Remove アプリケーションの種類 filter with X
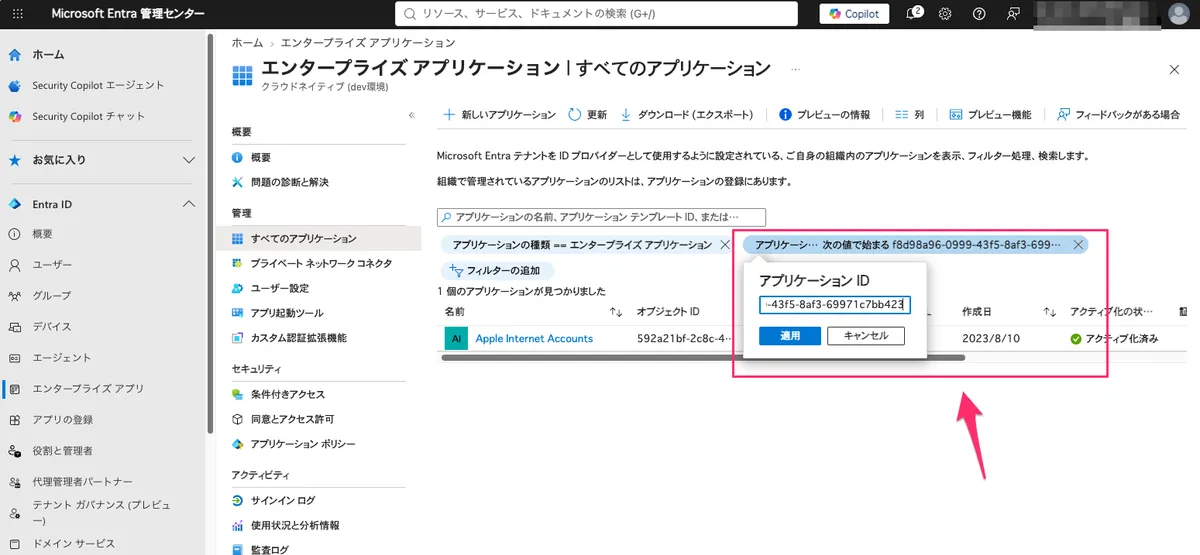The width and height of the screenshot is (1200, 555). click(x=725, y=244)
